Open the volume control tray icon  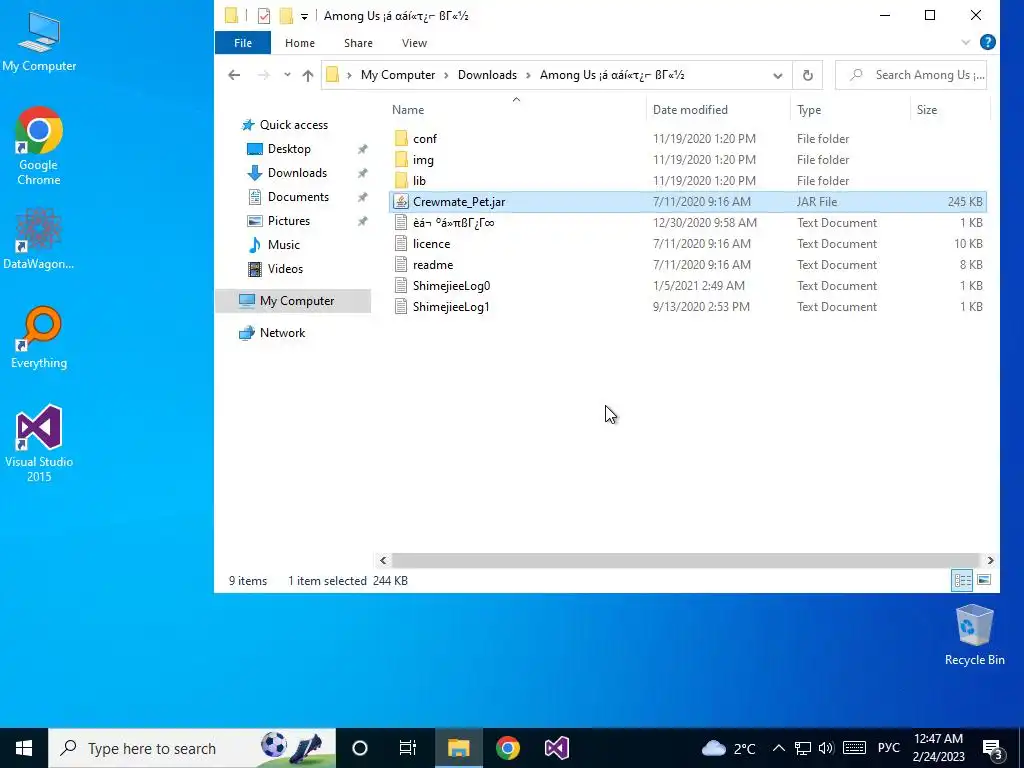click(825, 748)
